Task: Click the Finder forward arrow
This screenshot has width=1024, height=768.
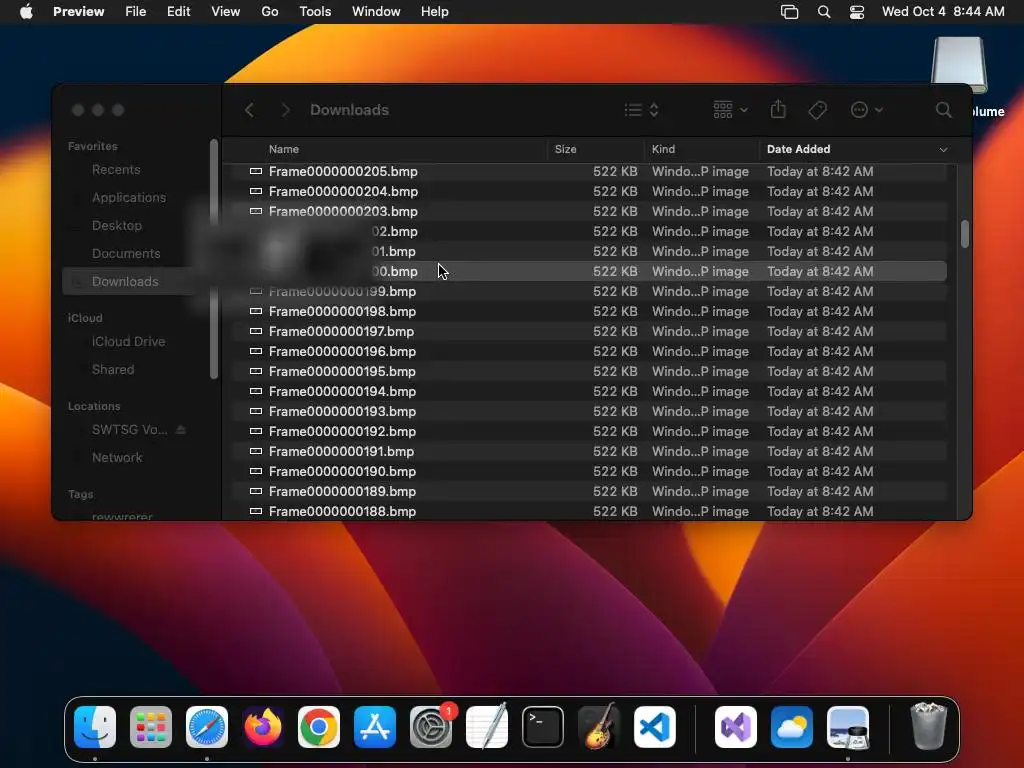Action: pyautogui.click(x=285, y=110)
